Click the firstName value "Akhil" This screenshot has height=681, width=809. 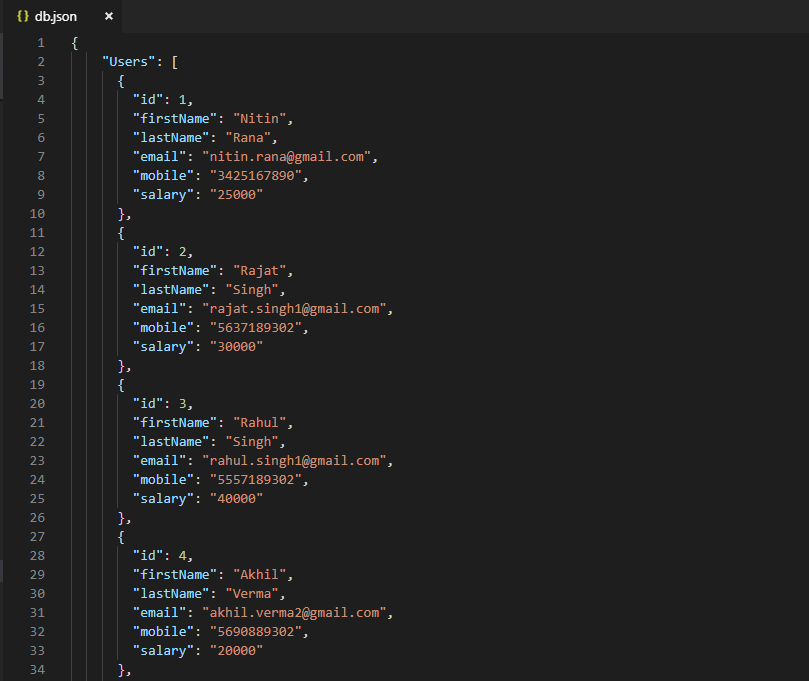click(x=258, y=574)
